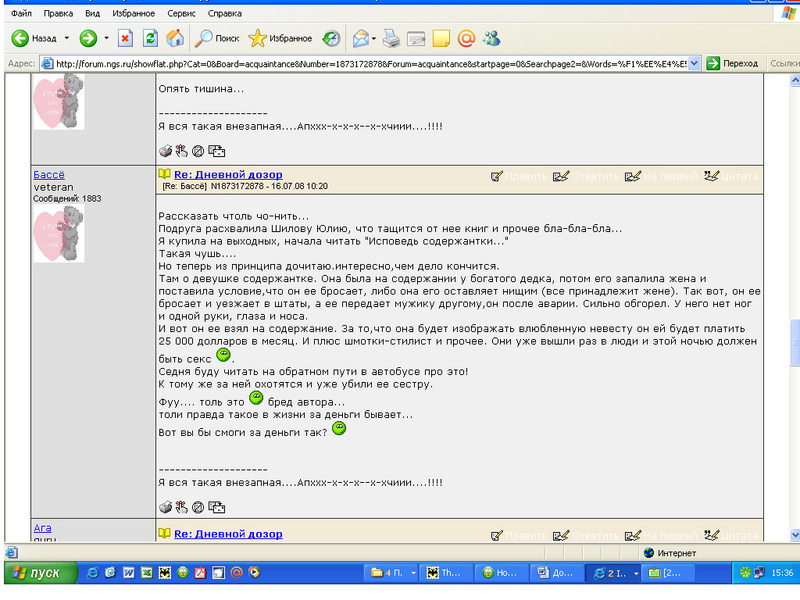Open the Forward button history dropdown arrow

[106, 38]
